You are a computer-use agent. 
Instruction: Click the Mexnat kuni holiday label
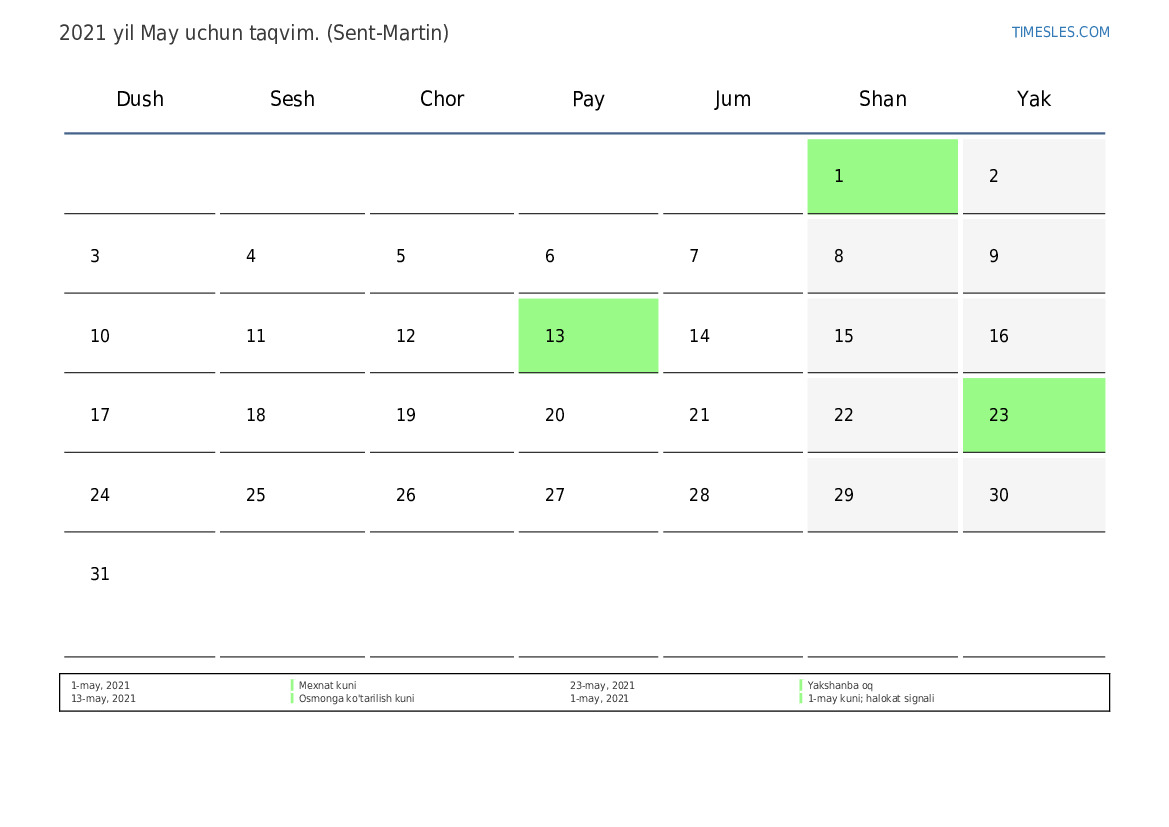tap(327, 686)
